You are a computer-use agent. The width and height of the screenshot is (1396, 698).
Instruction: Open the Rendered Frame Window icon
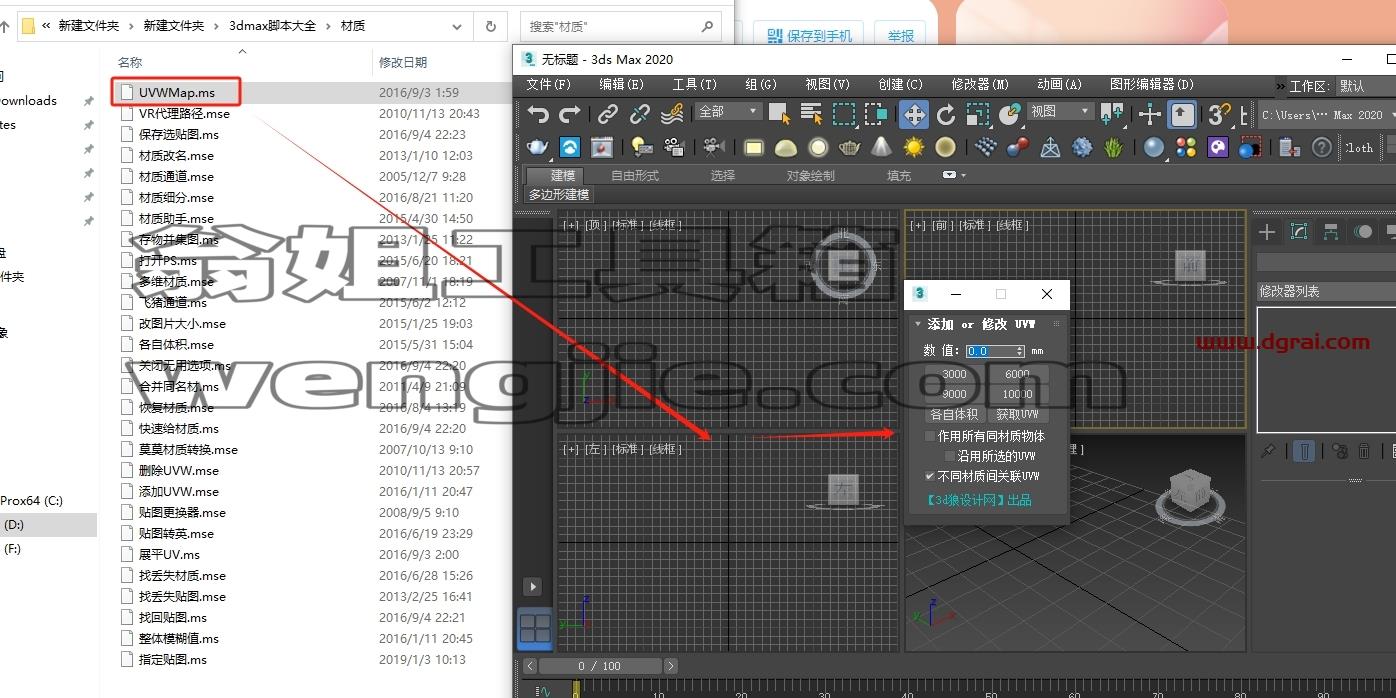point(602,147)
